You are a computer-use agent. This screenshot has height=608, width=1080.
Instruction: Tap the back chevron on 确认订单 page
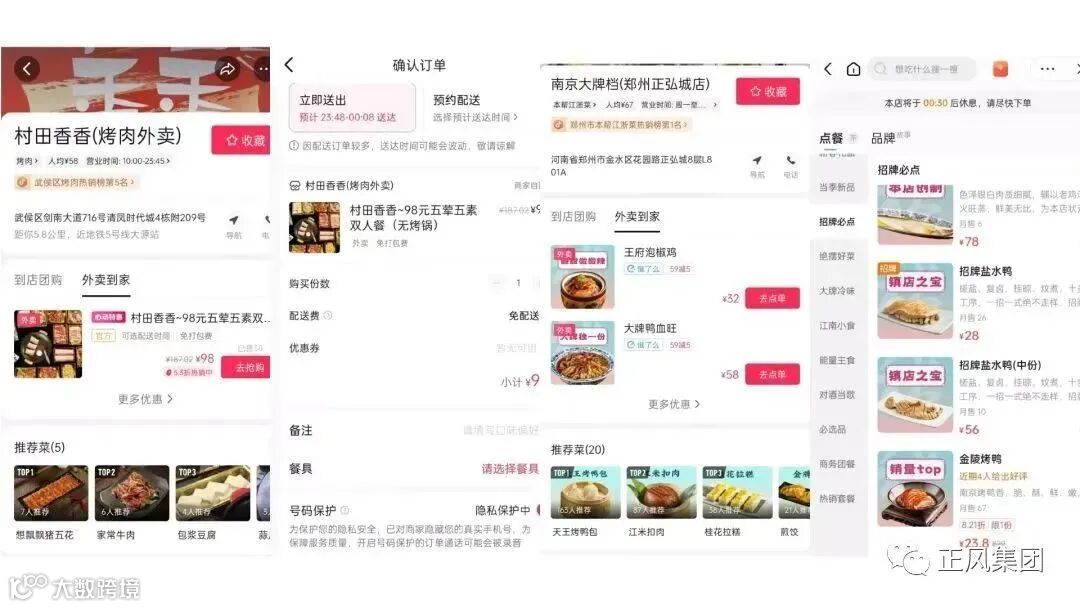(x=289, y=65)
